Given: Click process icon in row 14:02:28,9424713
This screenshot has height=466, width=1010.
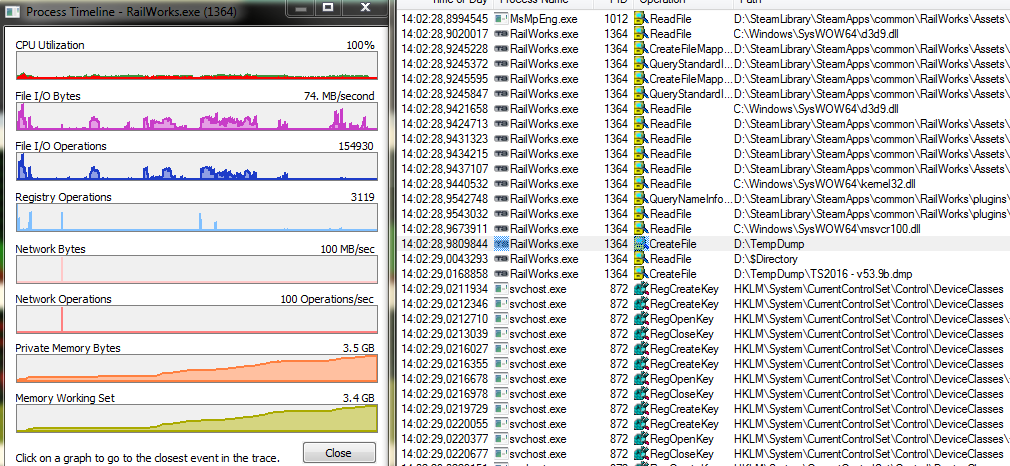Looking at the screenshot, I should coord(501,124).
